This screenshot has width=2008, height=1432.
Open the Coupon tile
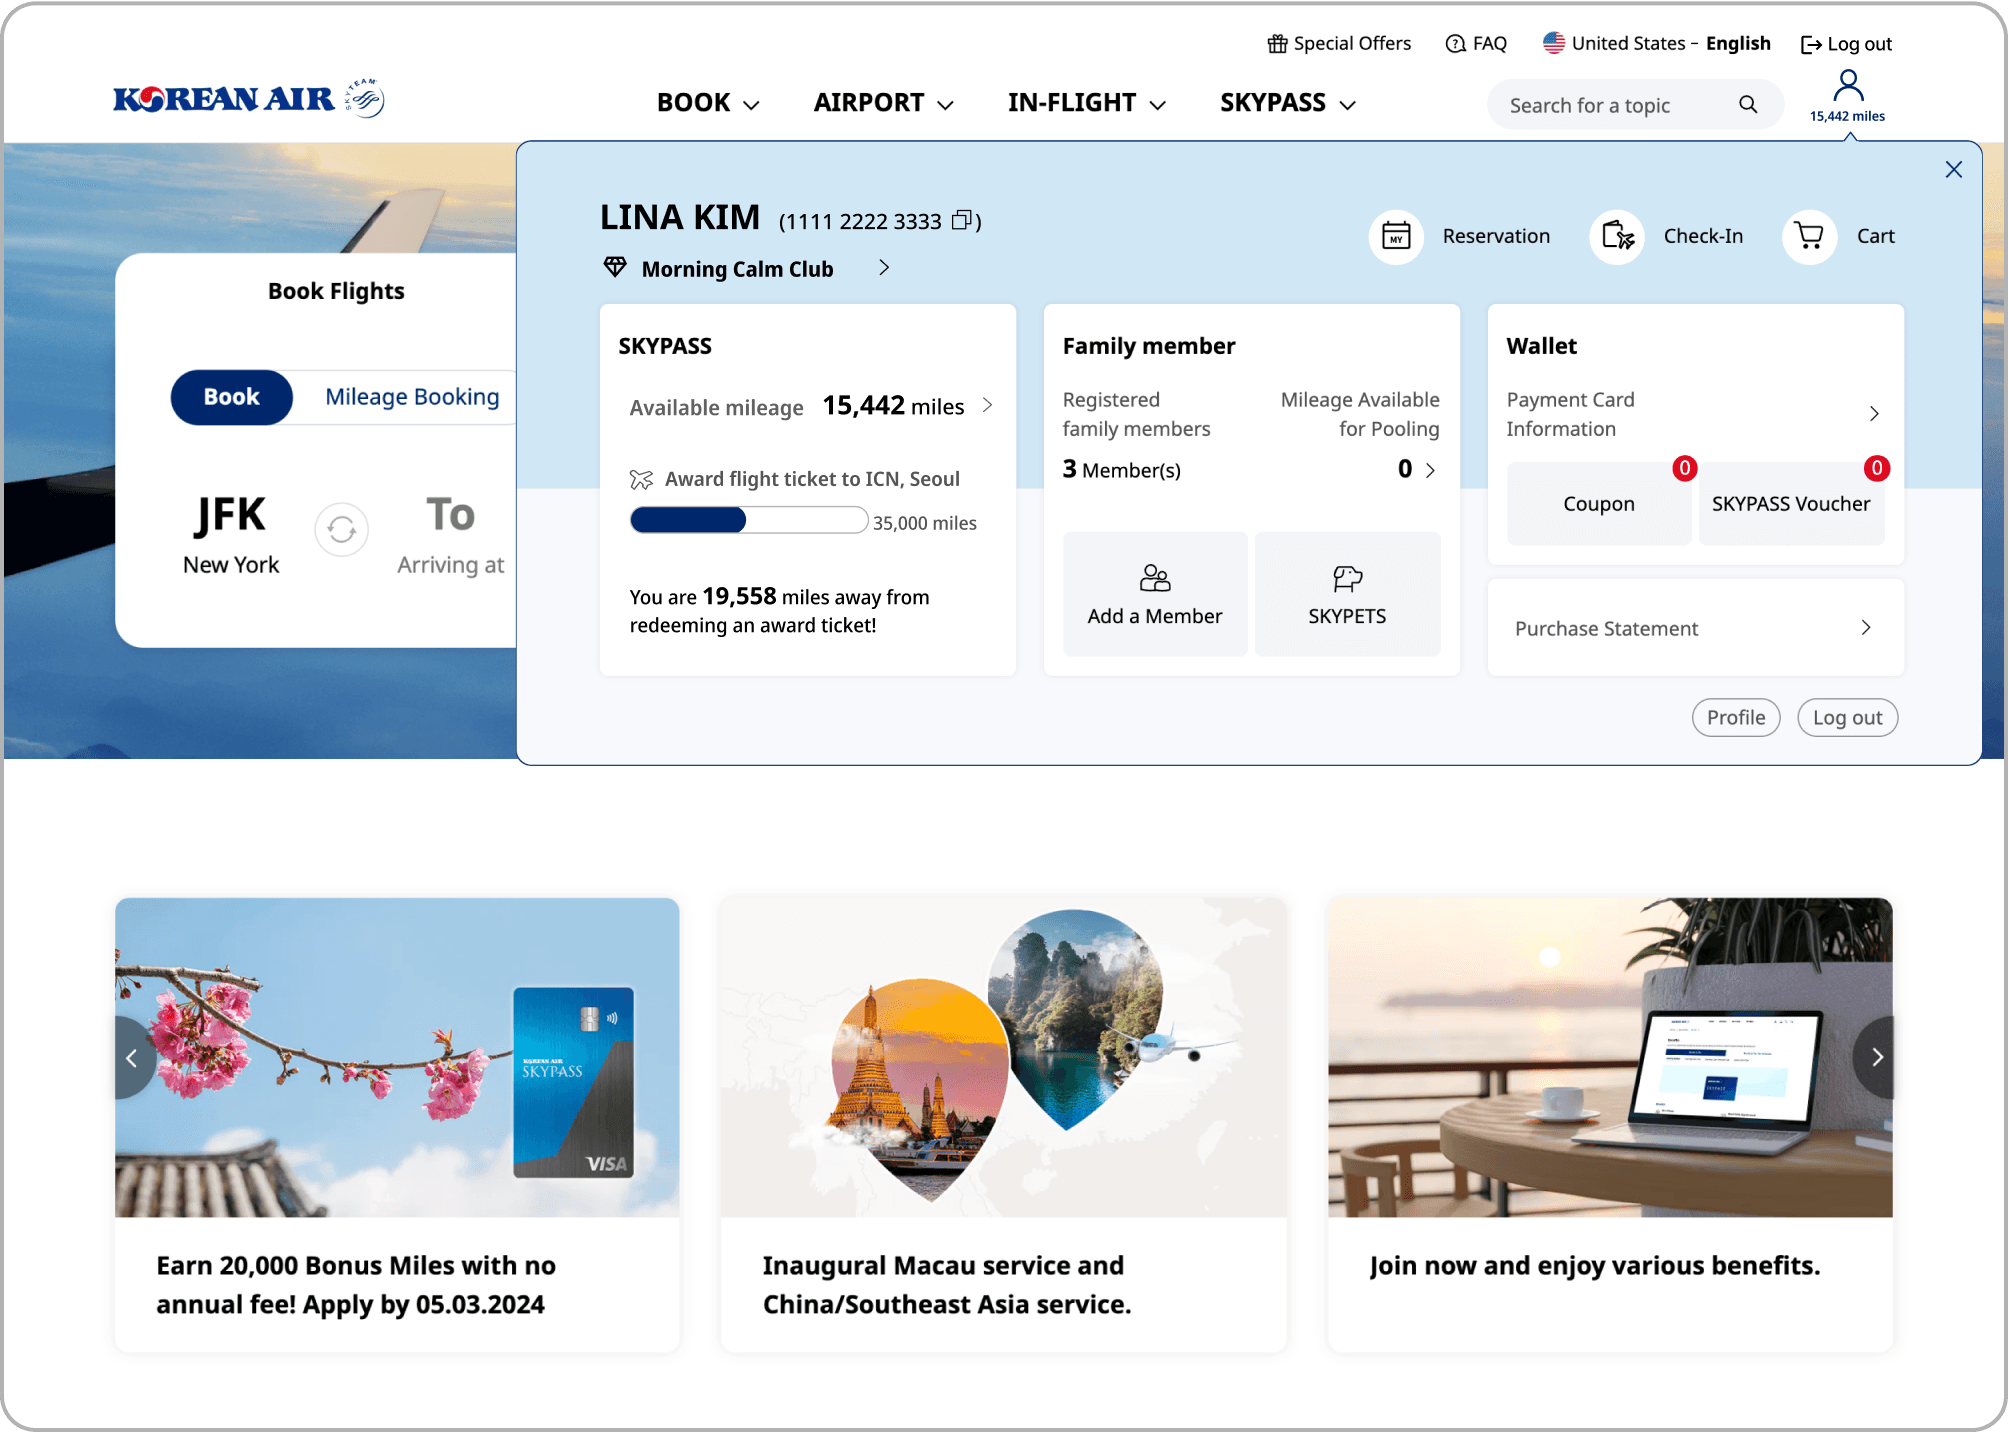pyautogui.click(x=1599, y=504)
